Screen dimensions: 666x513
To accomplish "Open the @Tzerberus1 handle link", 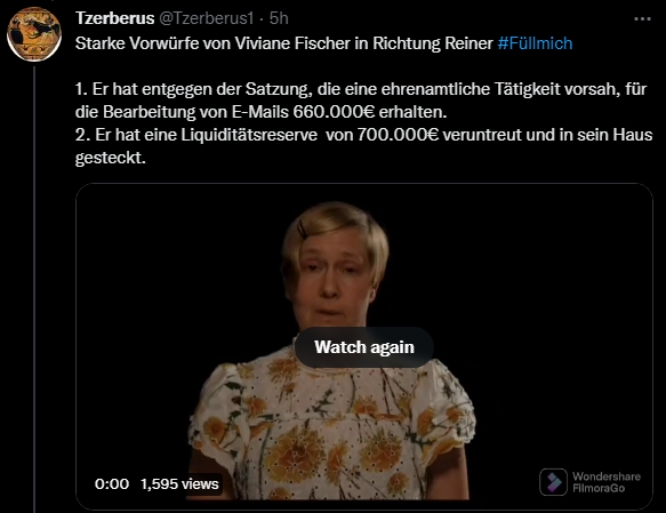I will pyautogui.click(x=206, y=18).
